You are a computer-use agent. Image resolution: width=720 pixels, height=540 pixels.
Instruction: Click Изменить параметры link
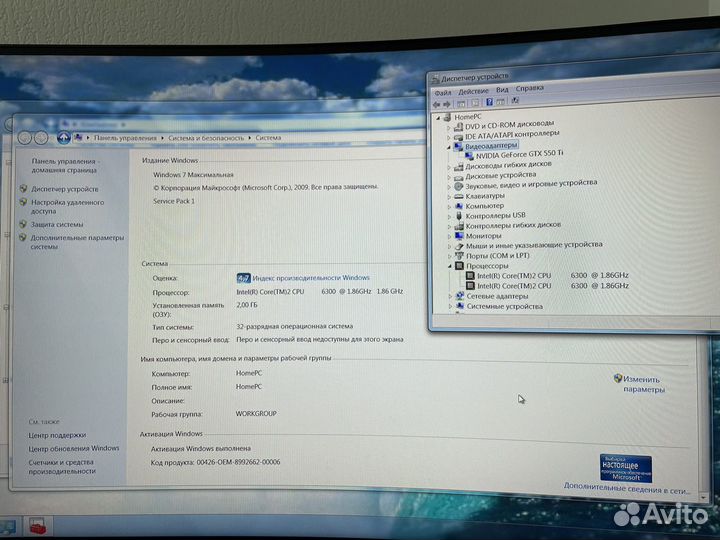tap(644, 384)
